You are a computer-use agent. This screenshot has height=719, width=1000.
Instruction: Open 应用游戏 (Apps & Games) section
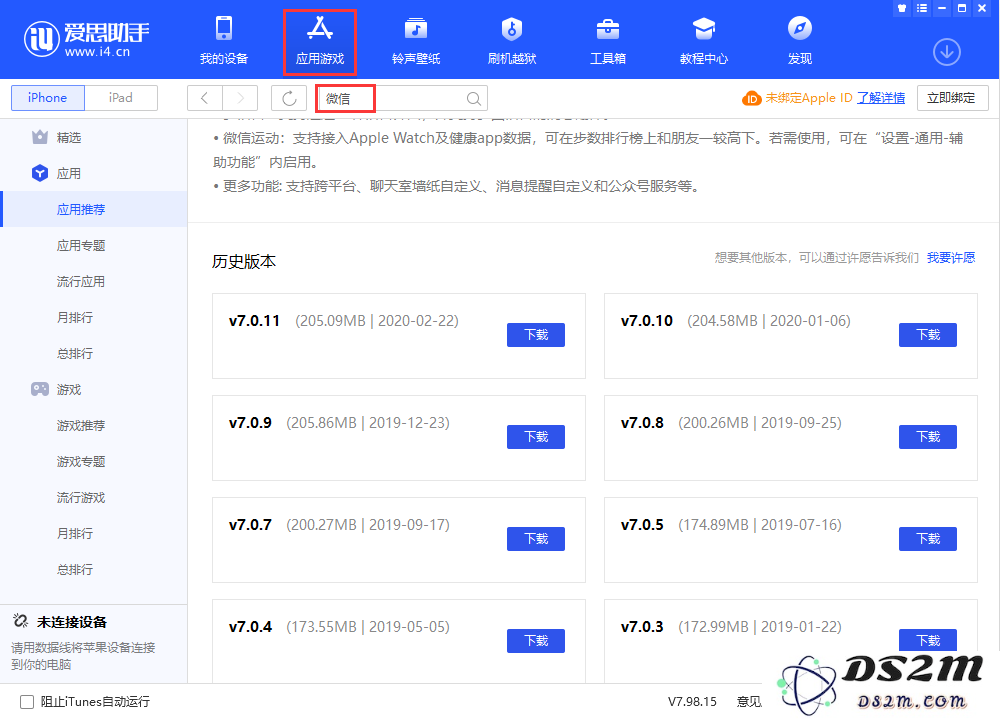320,41
